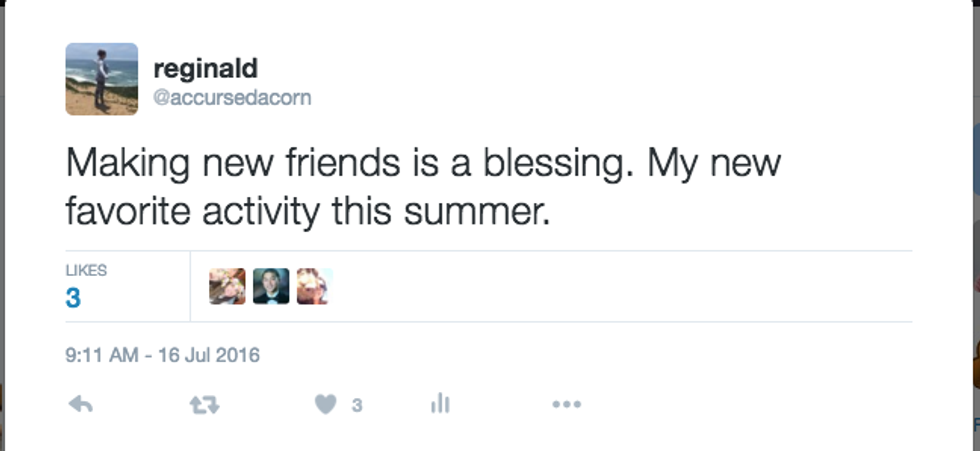Viewport: 980px width, 451px height.
Task: Open the first liker's avatar
Action: coord(227,287)
